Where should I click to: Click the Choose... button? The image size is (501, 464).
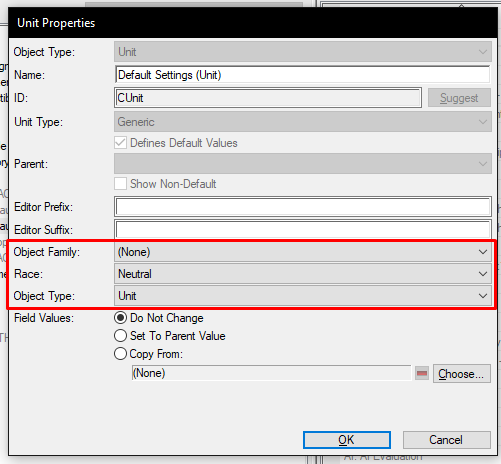pos(462,373)
